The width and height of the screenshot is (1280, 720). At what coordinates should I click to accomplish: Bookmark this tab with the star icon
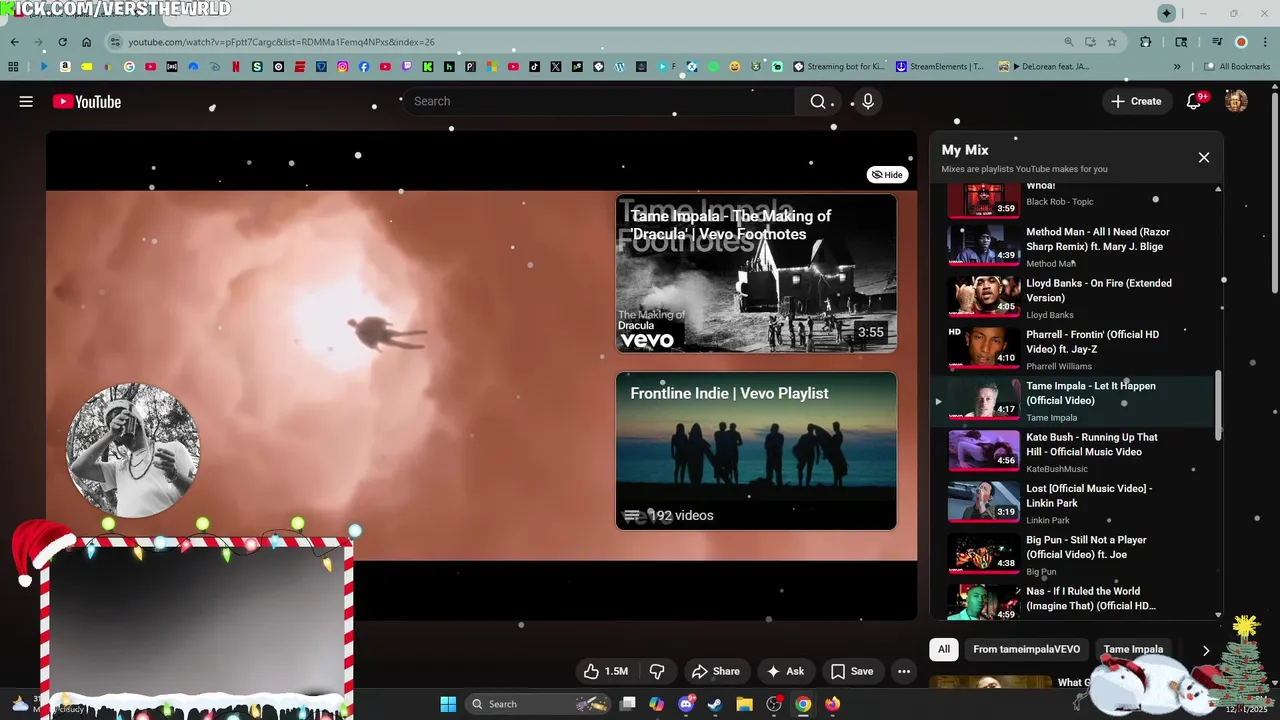point(1112,42)
